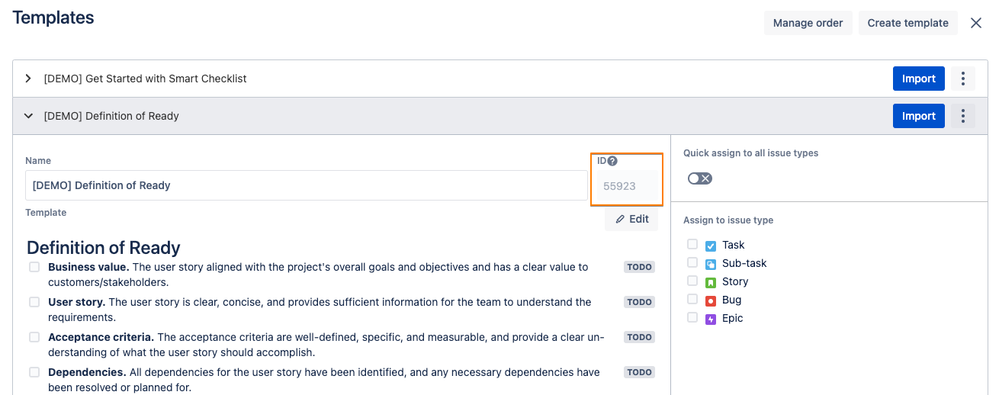
Task: Open TODO status of Acceptance criteria item
Action: [639, 337]
